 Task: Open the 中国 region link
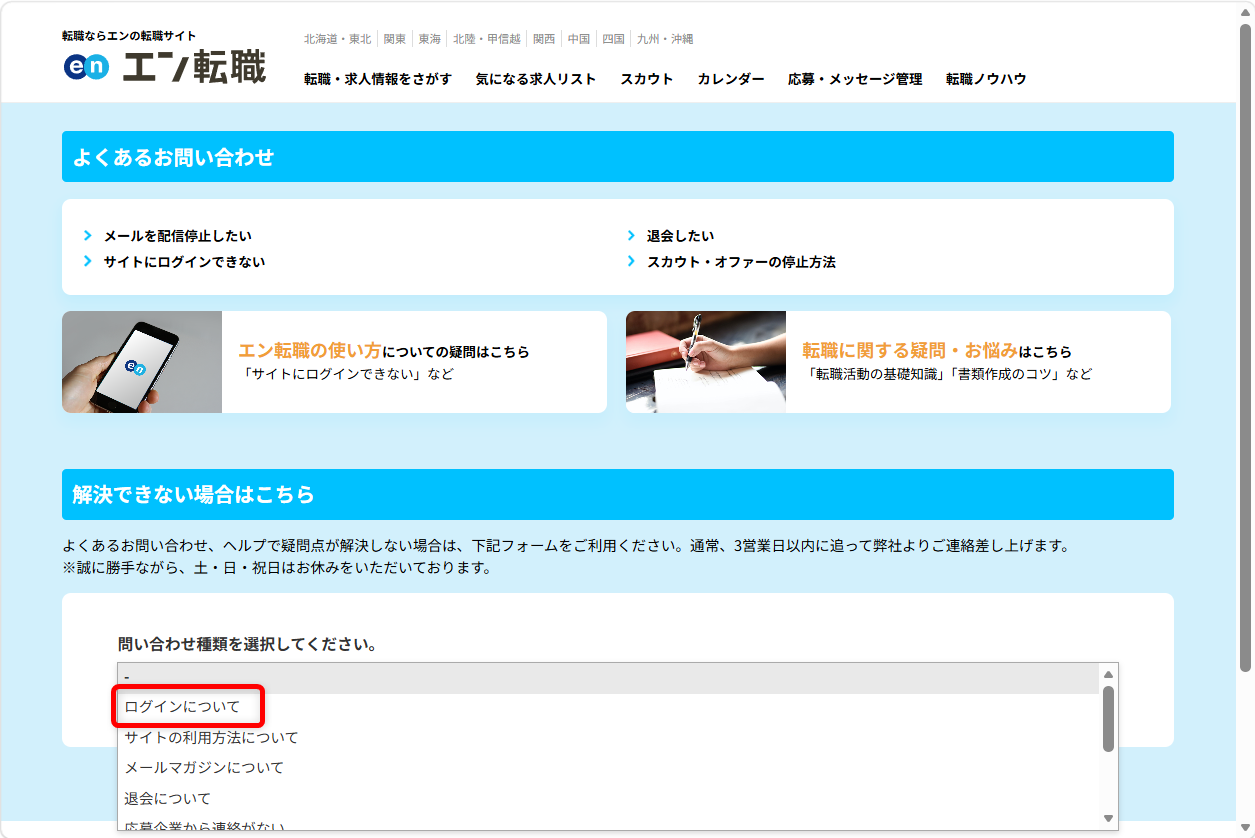coord(579,39)
